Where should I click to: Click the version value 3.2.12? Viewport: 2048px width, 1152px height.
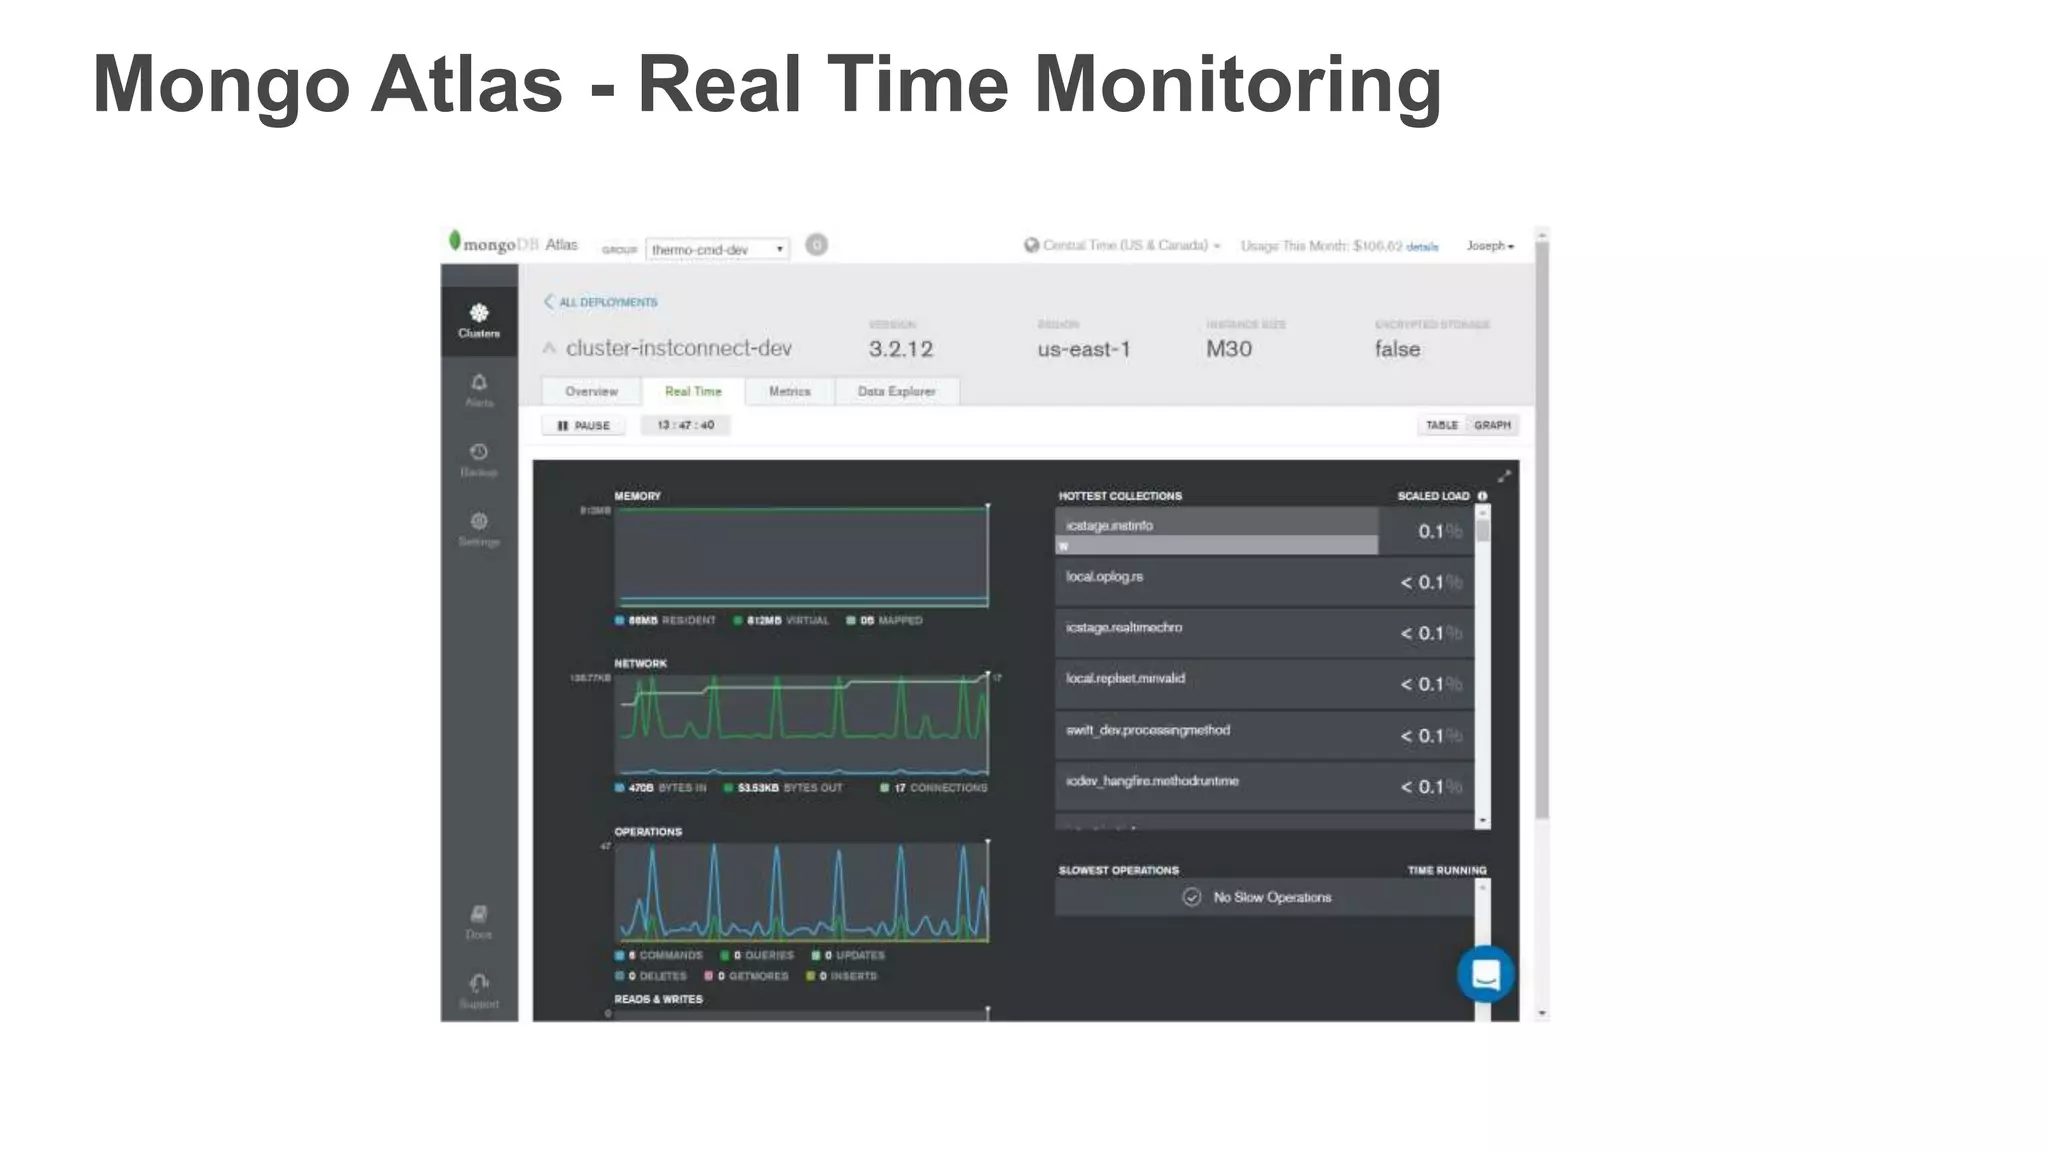coord(900,349)
